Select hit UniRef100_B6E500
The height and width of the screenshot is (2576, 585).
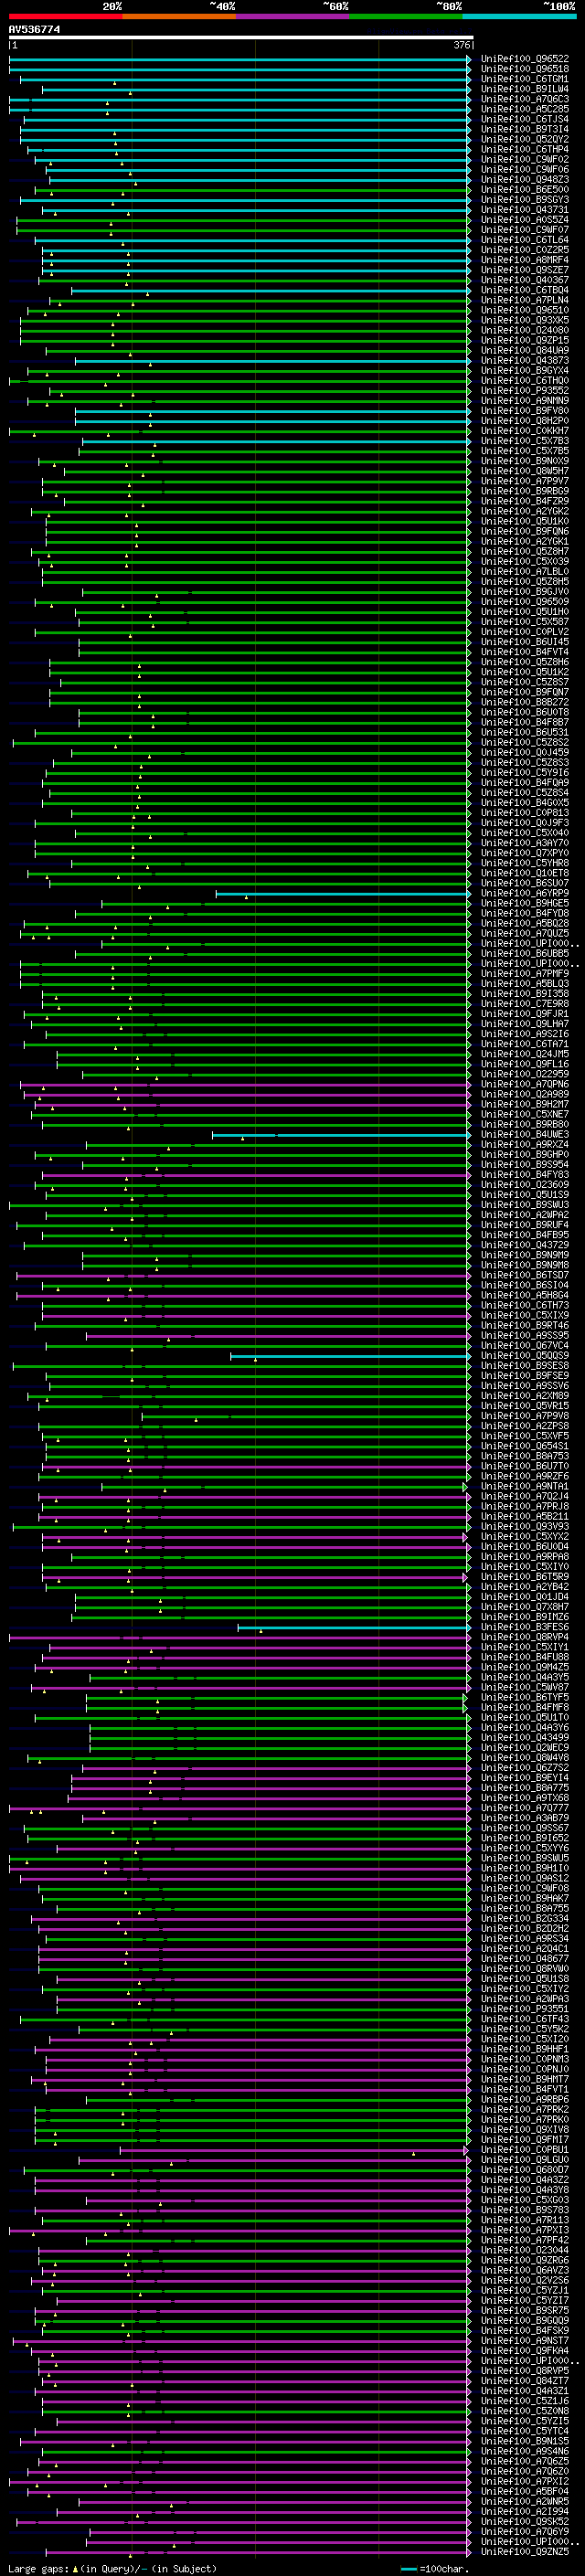(525, 190)
